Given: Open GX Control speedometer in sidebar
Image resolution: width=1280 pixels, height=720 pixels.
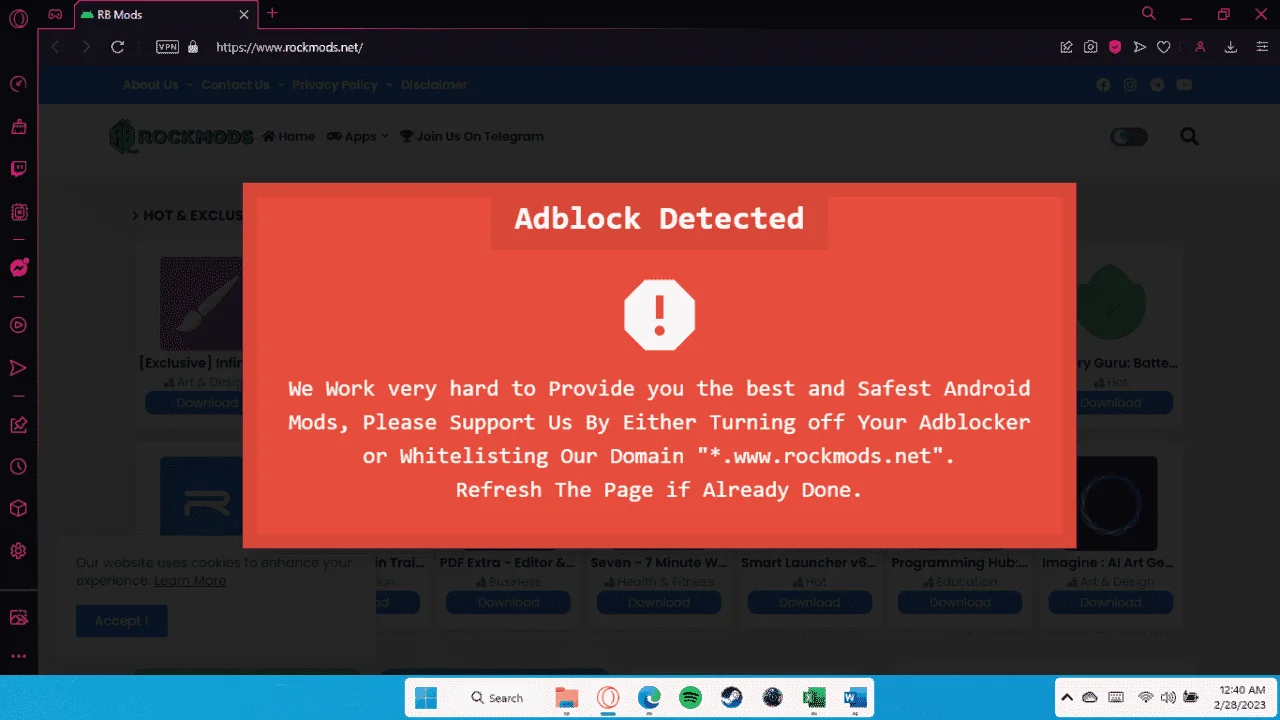Looking at the screenshot, I should pyautogui.click(x=18, y=84).
